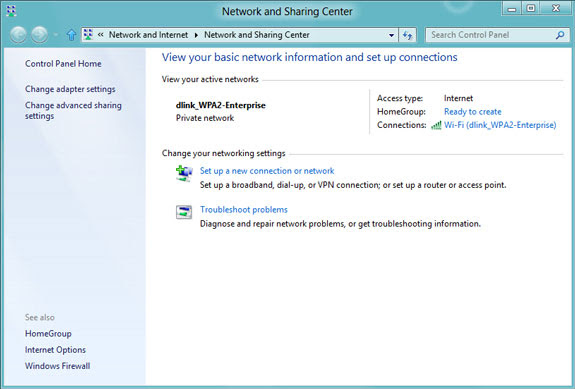This screenshot has height=389, width=575.
Task: Click the dlink_WPA2-Enterprise network name
Action: tap(220, 105)
